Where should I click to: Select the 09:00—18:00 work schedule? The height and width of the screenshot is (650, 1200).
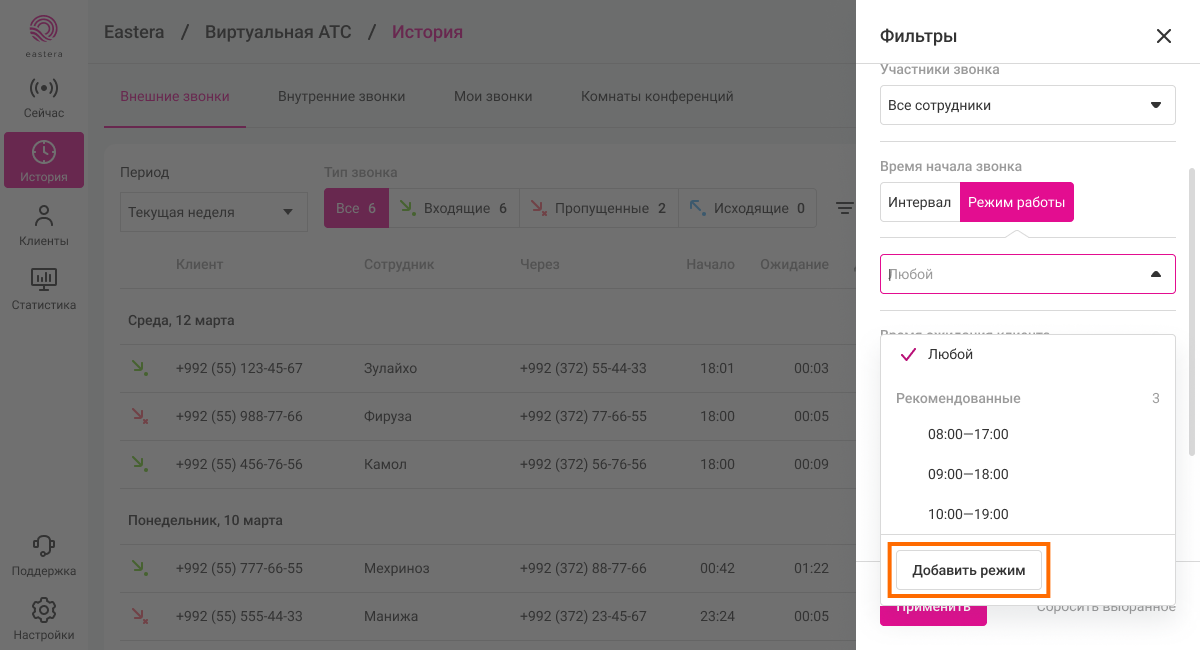point(968,474)
